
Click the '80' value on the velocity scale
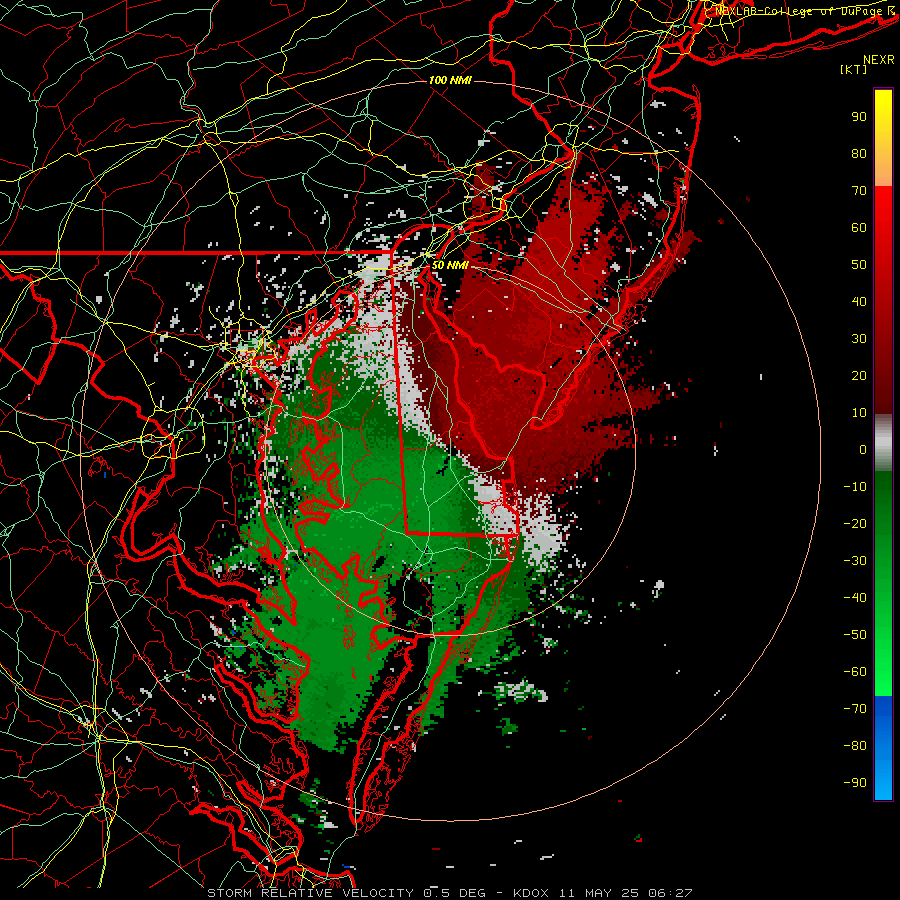click(x=859, y=154)
